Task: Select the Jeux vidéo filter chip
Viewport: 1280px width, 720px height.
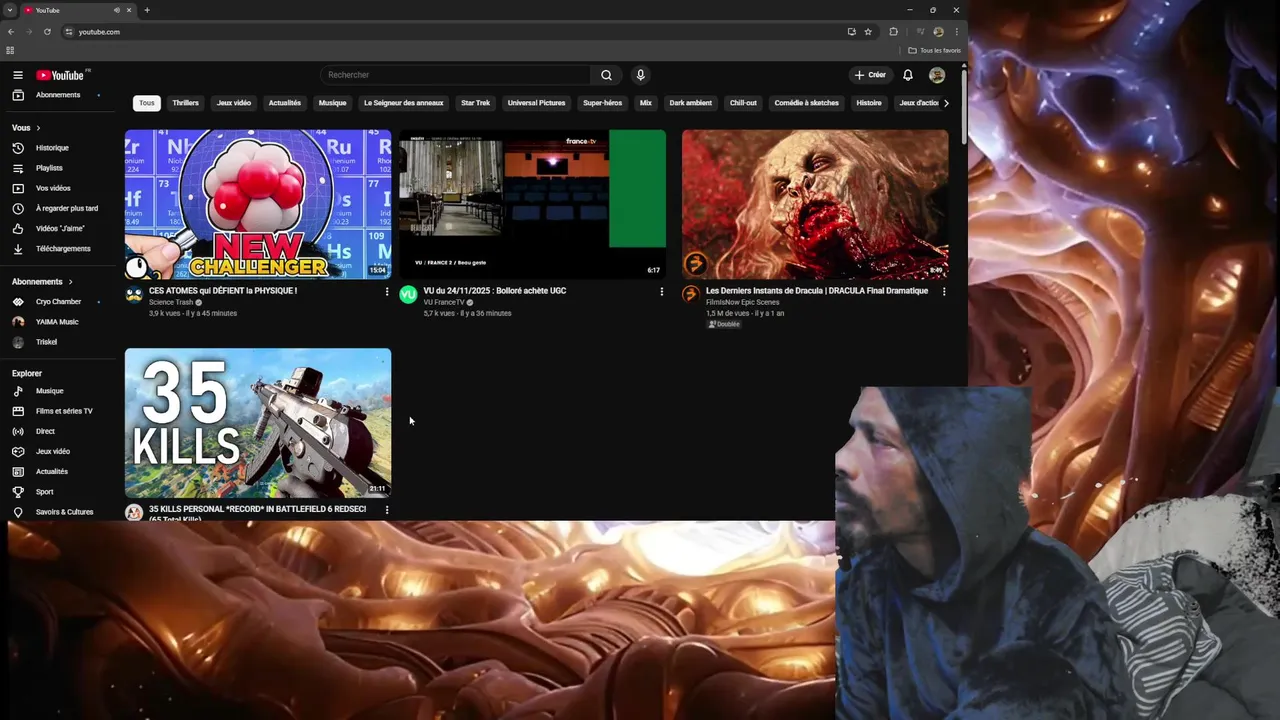Action: (x=234, y=103)
